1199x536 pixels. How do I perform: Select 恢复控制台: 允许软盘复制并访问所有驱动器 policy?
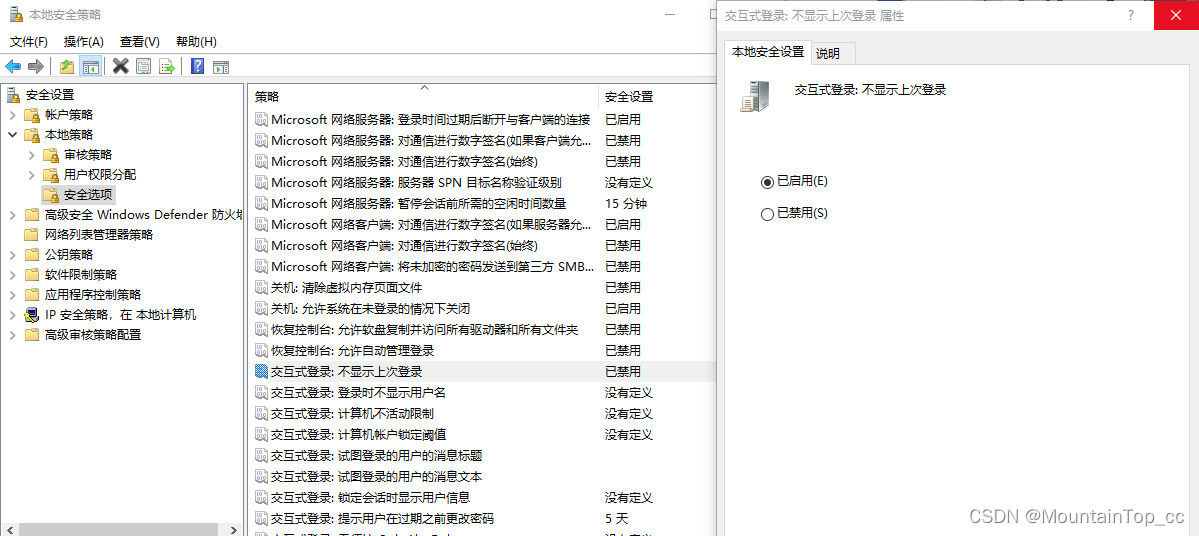tap(424, 330)
